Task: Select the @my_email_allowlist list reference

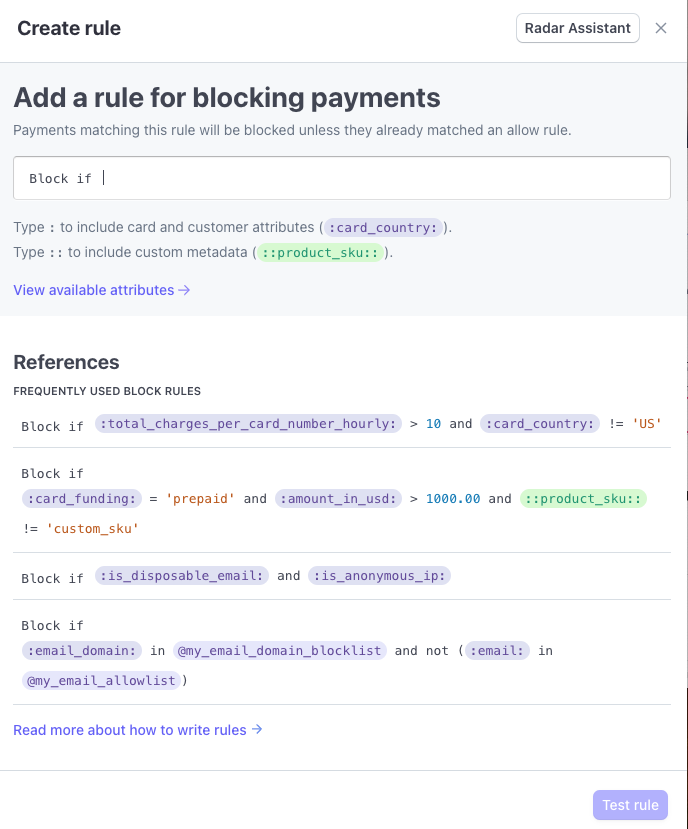Action: tap(101, 680)
